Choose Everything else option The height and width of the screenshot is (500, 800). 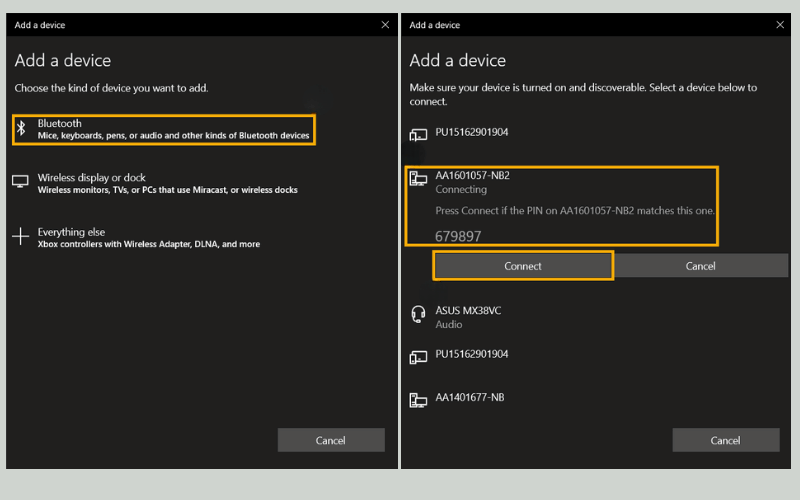coord(136,238)
